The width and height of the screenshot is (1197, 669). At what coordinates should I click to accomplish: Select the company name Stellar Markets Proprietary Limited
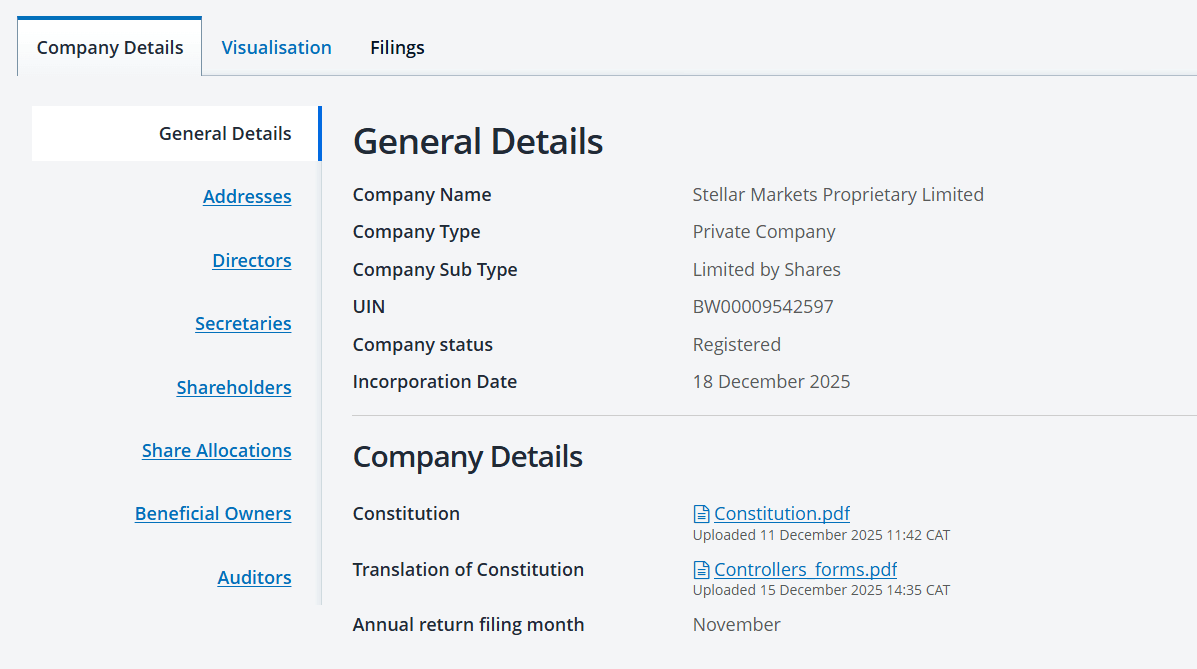pyautogui.click(x=838, y=195)
